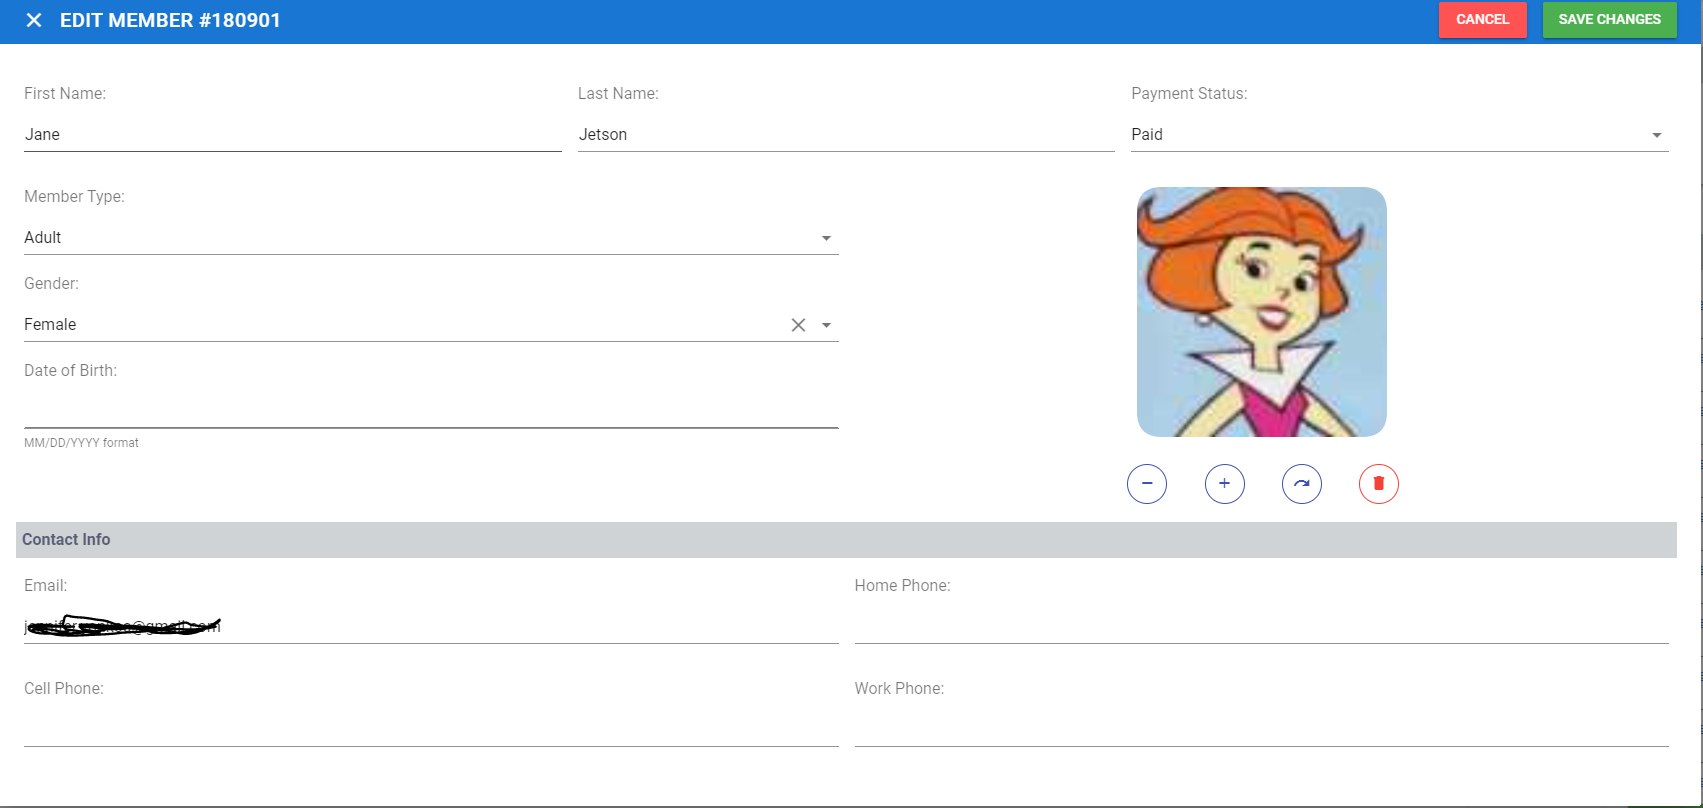Rotate the member photo clockwise

pyautogui.click(x=1302, y=484)
